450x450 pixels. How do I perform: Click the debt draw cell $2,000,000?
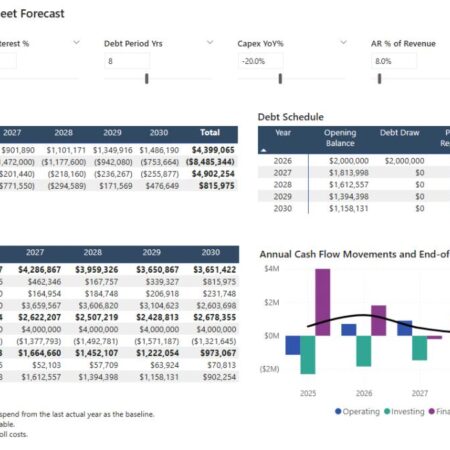coord(404,161)
